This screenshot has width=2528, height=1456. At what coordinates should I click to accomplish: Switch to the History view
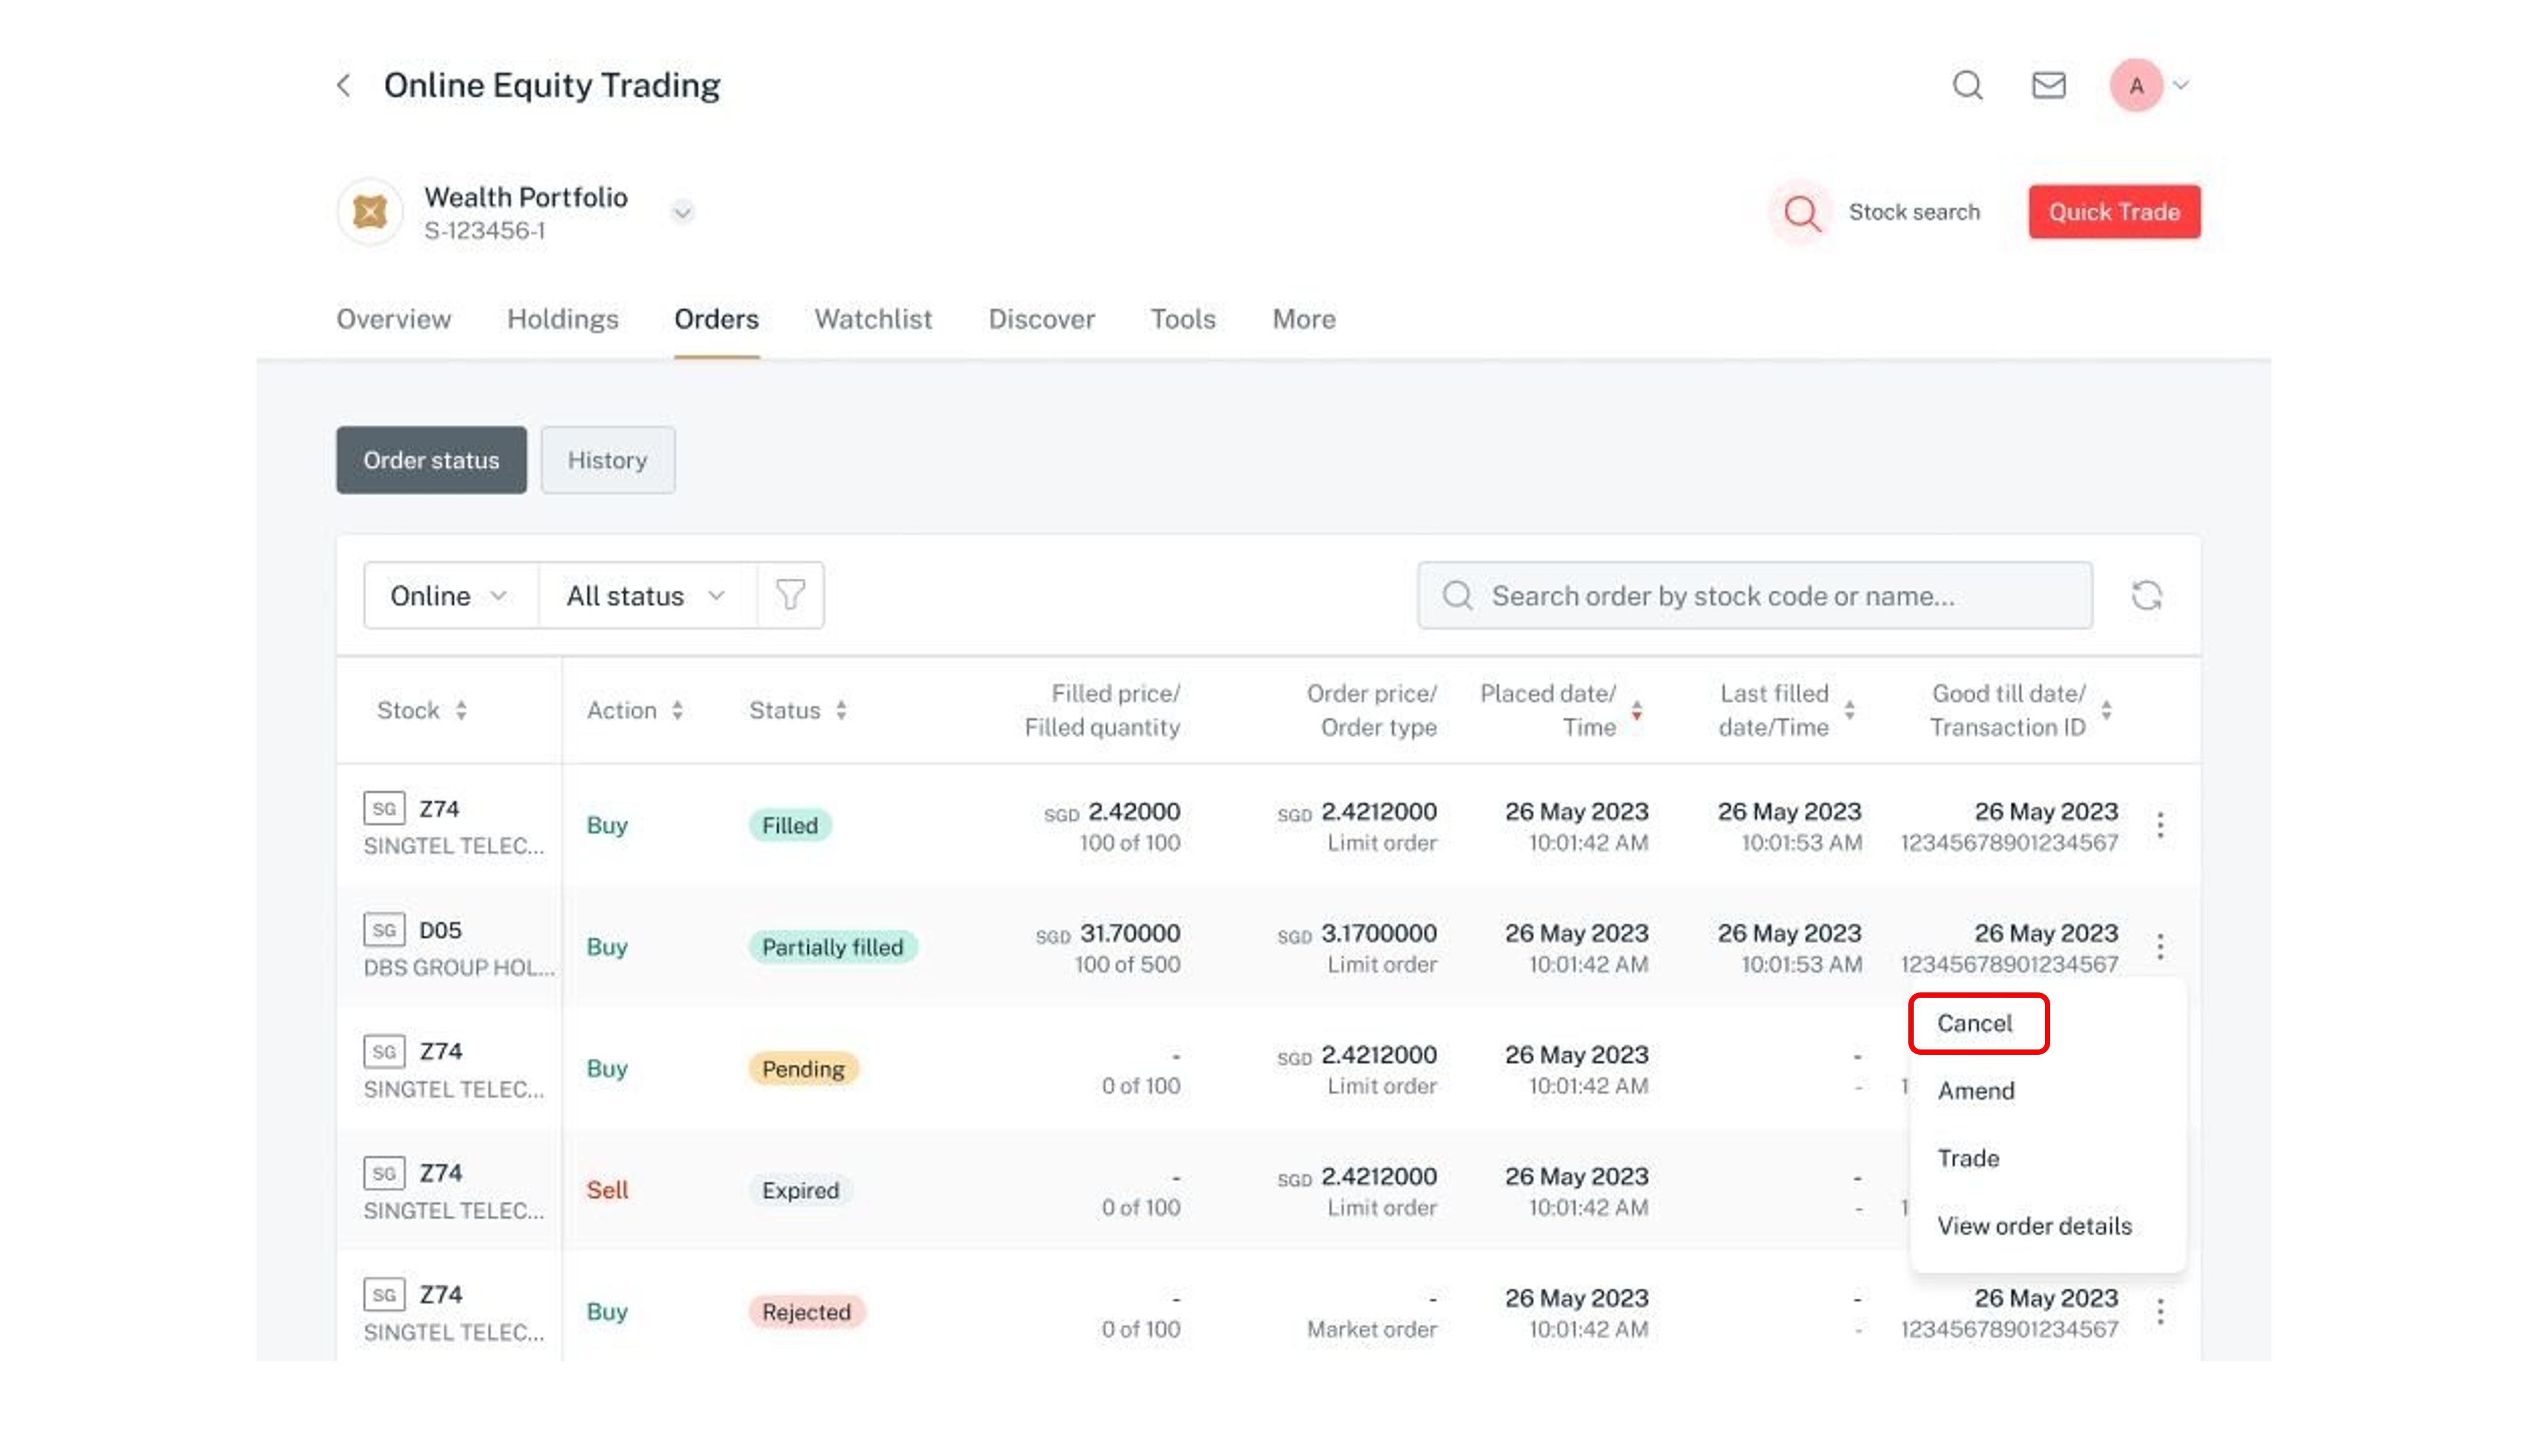608,460
